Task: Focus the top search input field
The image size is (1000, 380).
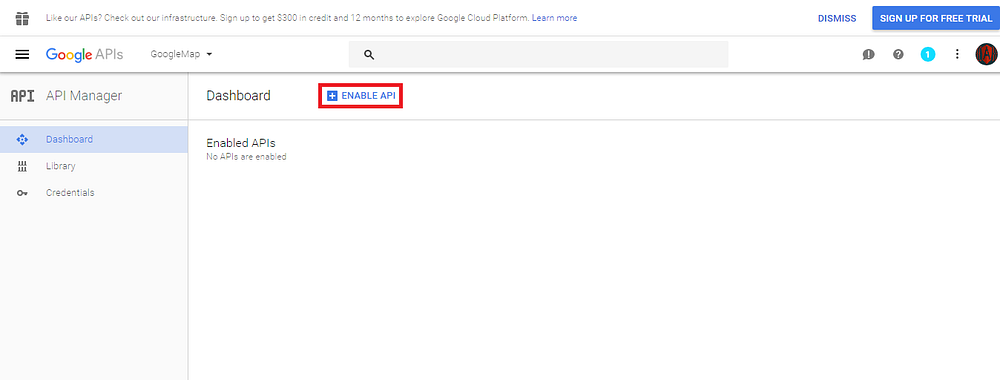Action: (538, 54)
